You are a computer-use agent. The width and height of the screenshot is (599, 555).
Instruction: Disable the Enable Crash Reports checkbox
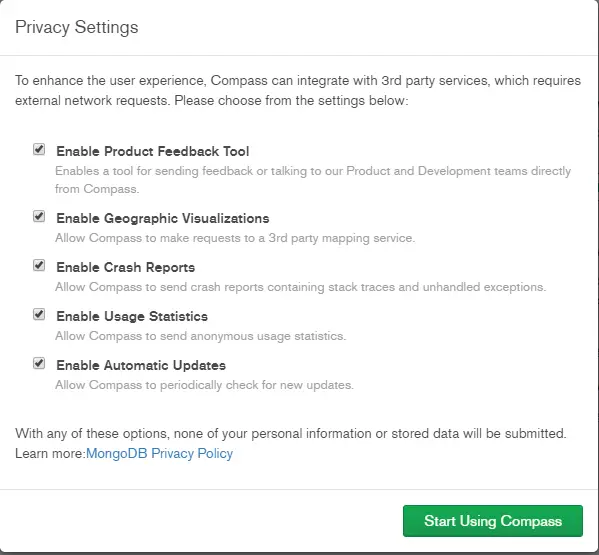click(x=39, y=265)
